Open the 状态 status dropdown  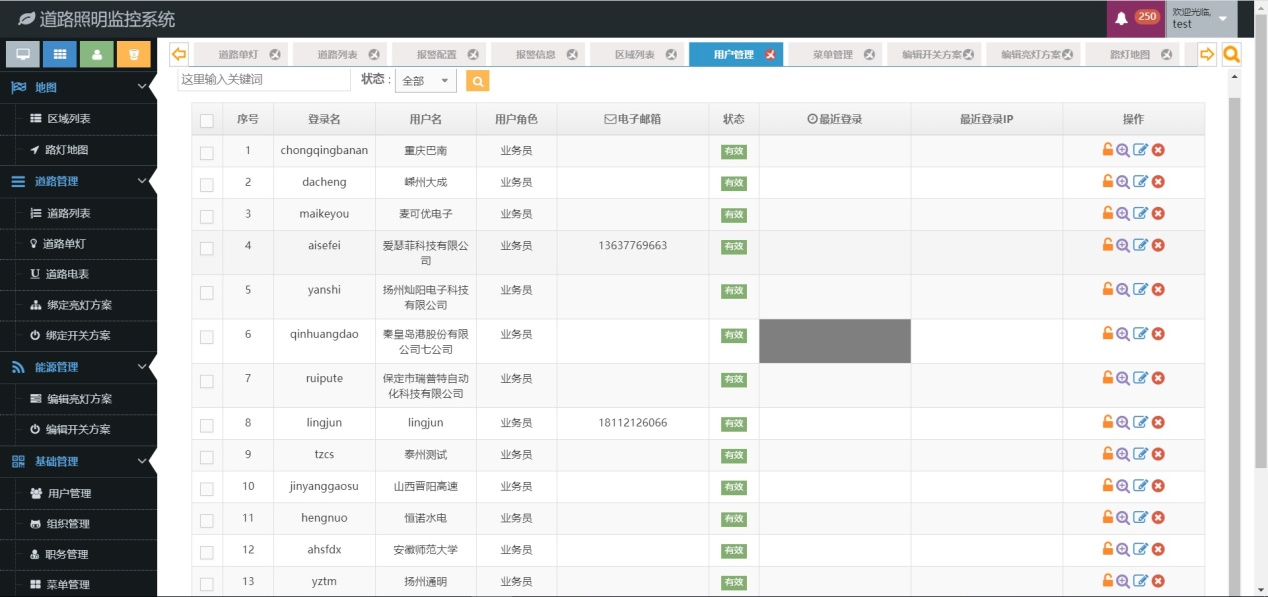tap(426, 81)
